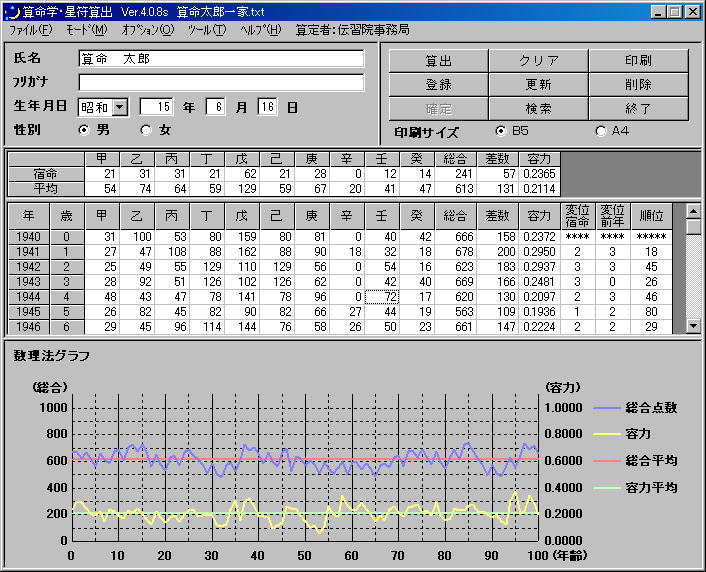Screen dimensions: 706x572
Task: Select the 男 gender radio button
Action: 84,130
